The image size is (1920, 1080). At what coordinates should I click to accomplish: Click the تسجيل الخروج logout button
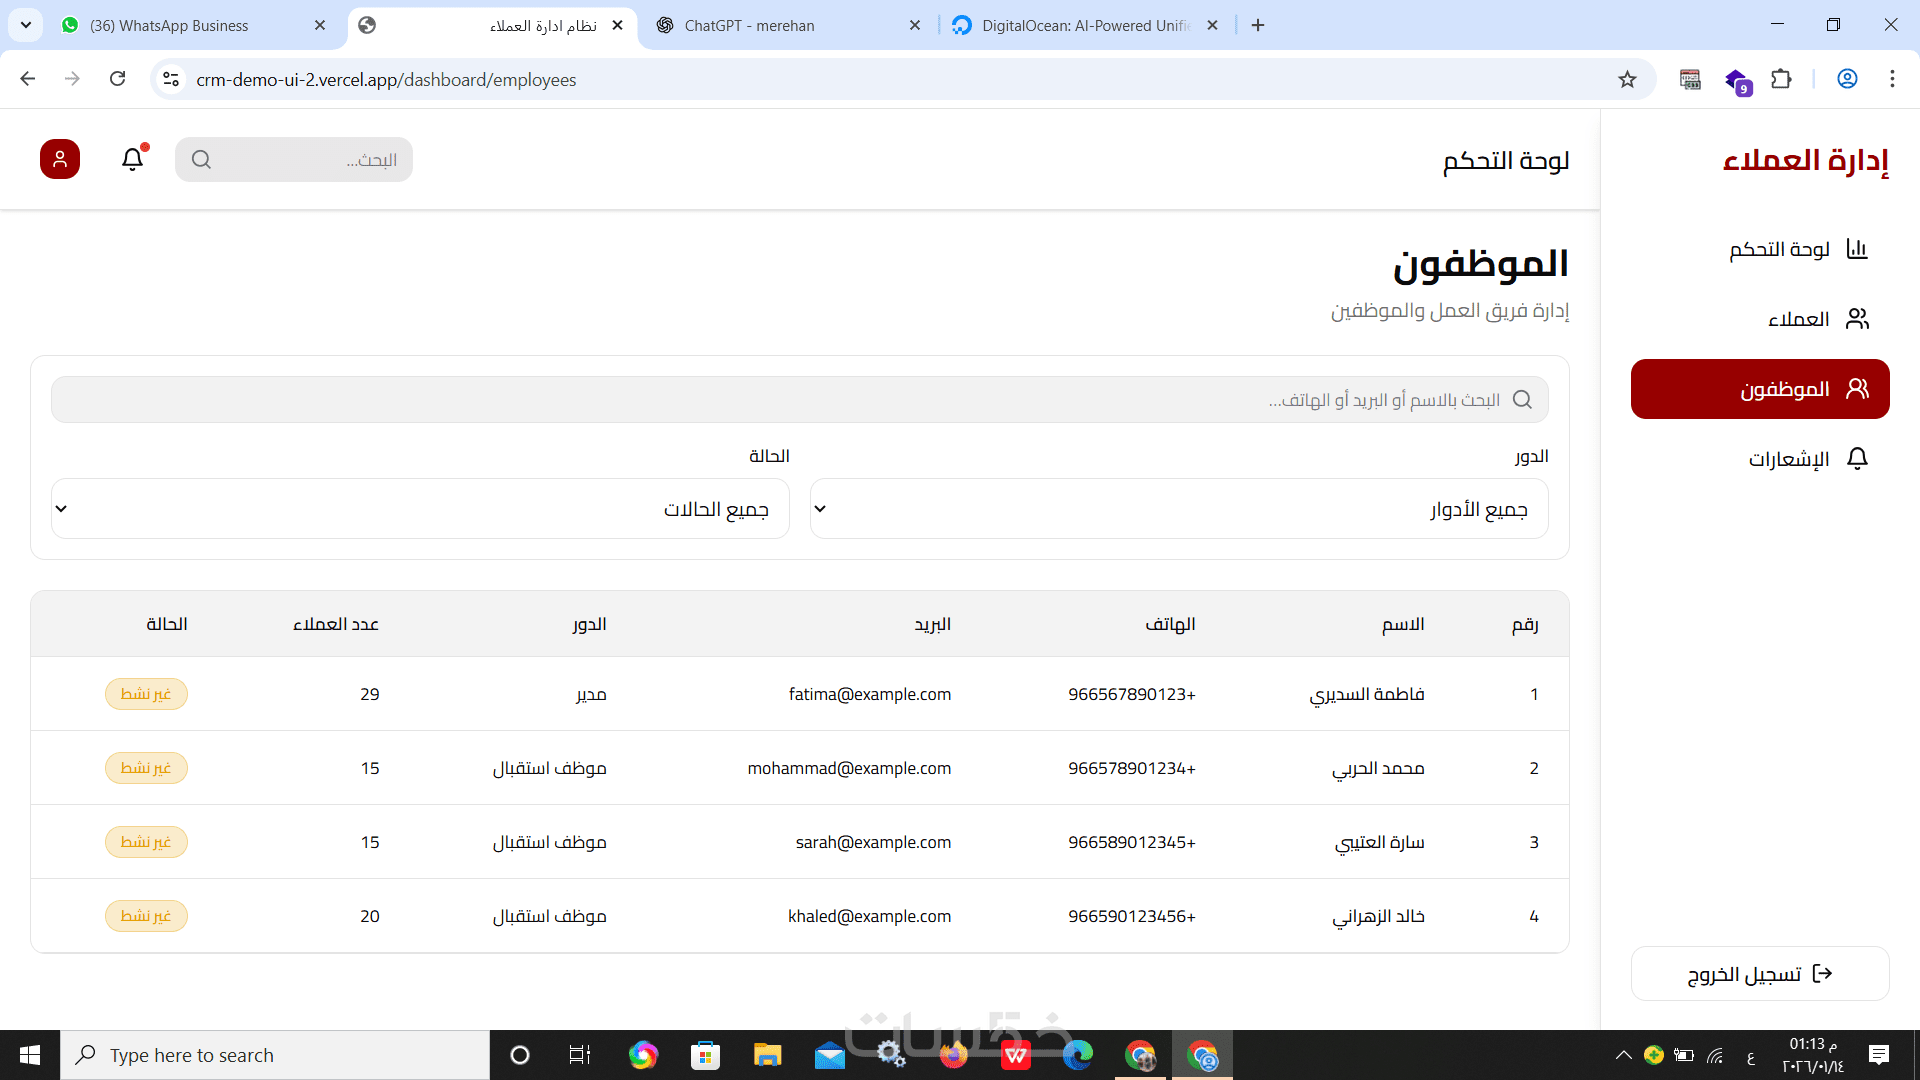[x=1760, y=974]
